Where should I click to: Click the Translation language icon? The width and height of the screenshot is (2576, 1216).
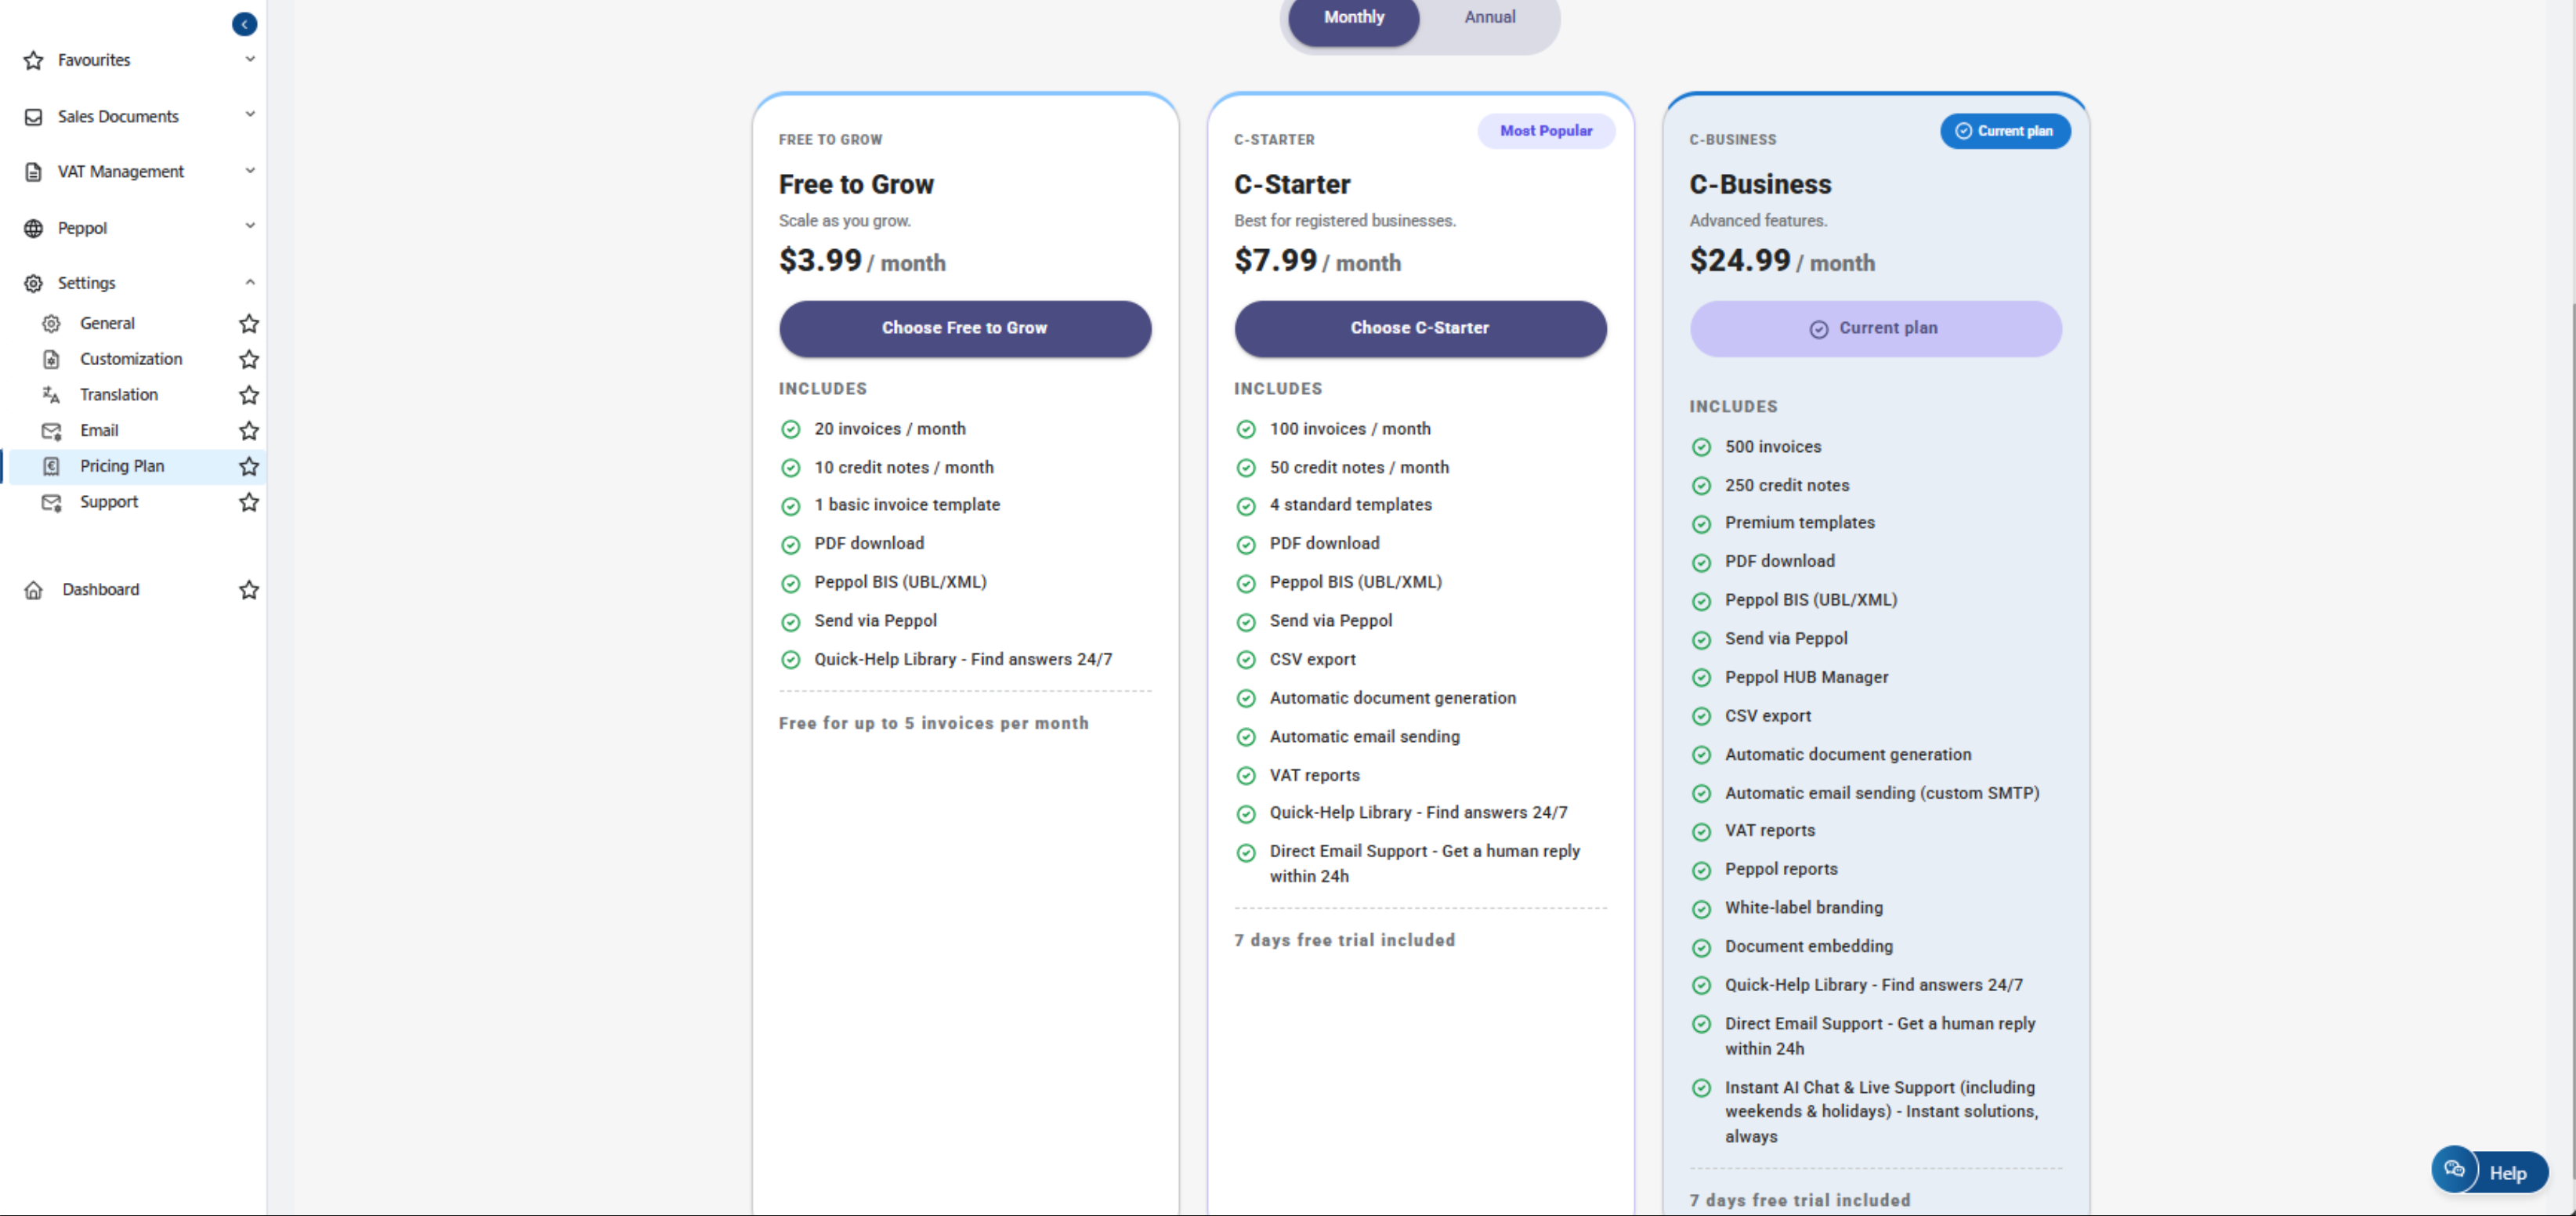pyautogui.click(x=51, y=395)
